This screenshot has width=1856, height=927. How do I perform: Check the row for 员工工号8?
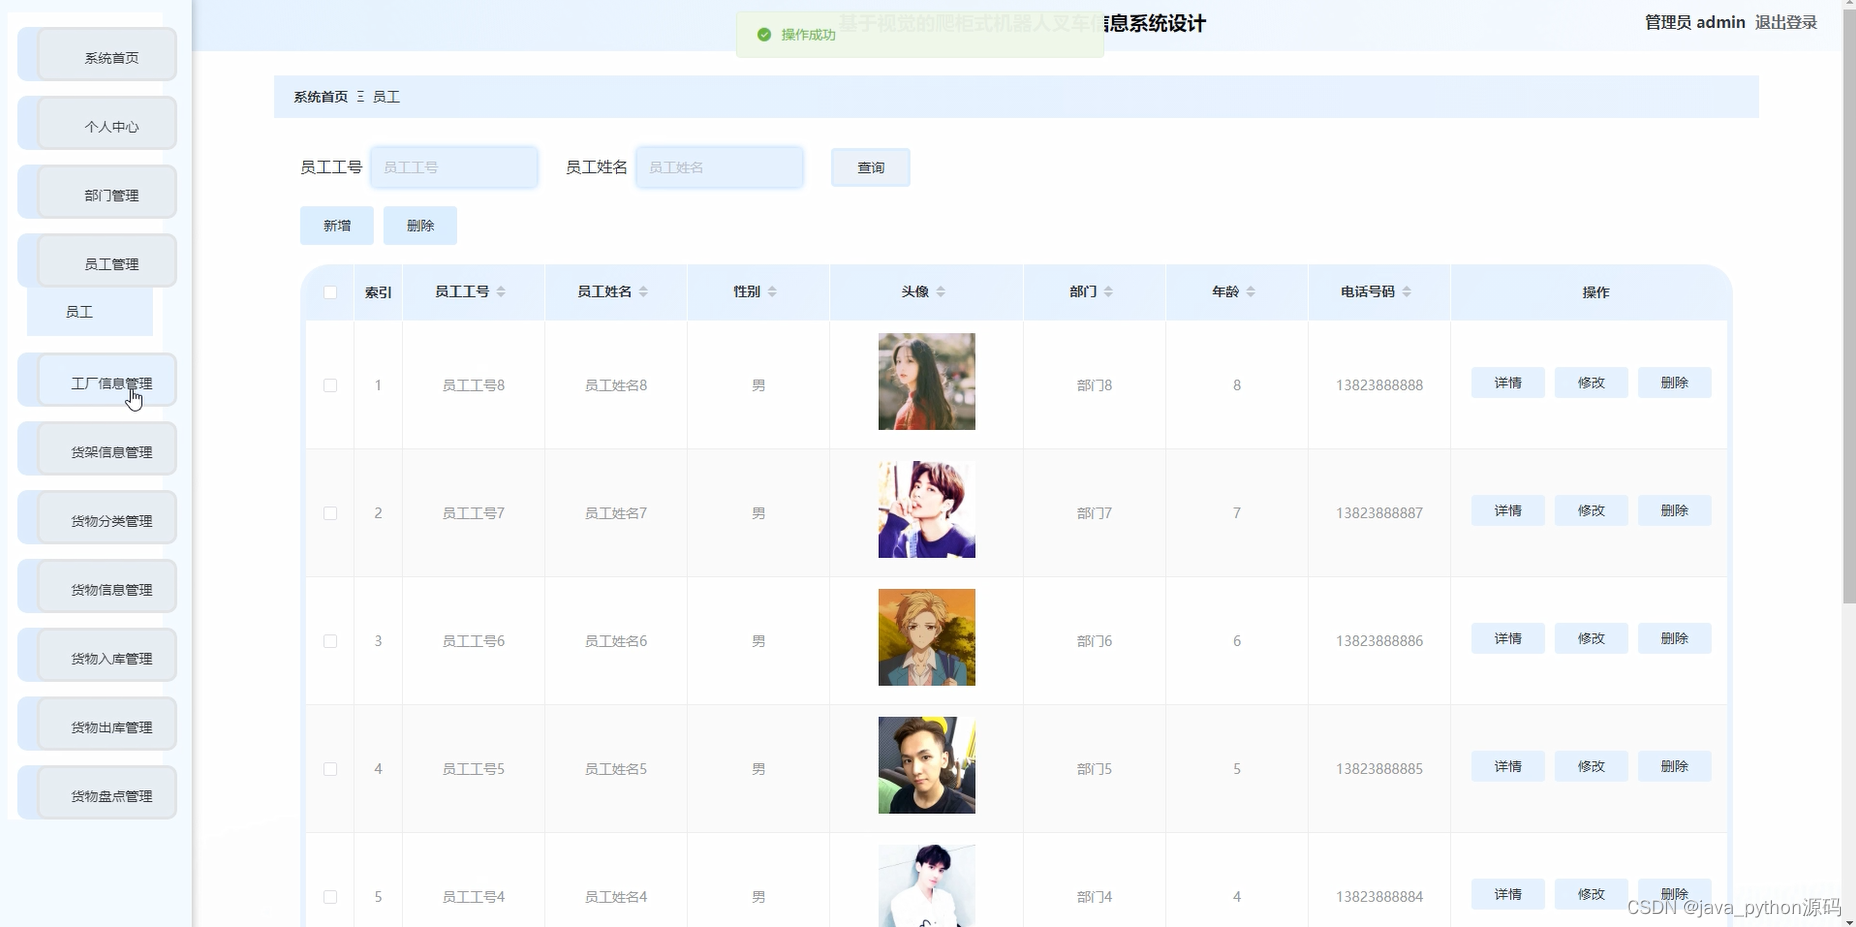[x=330, y=385]
